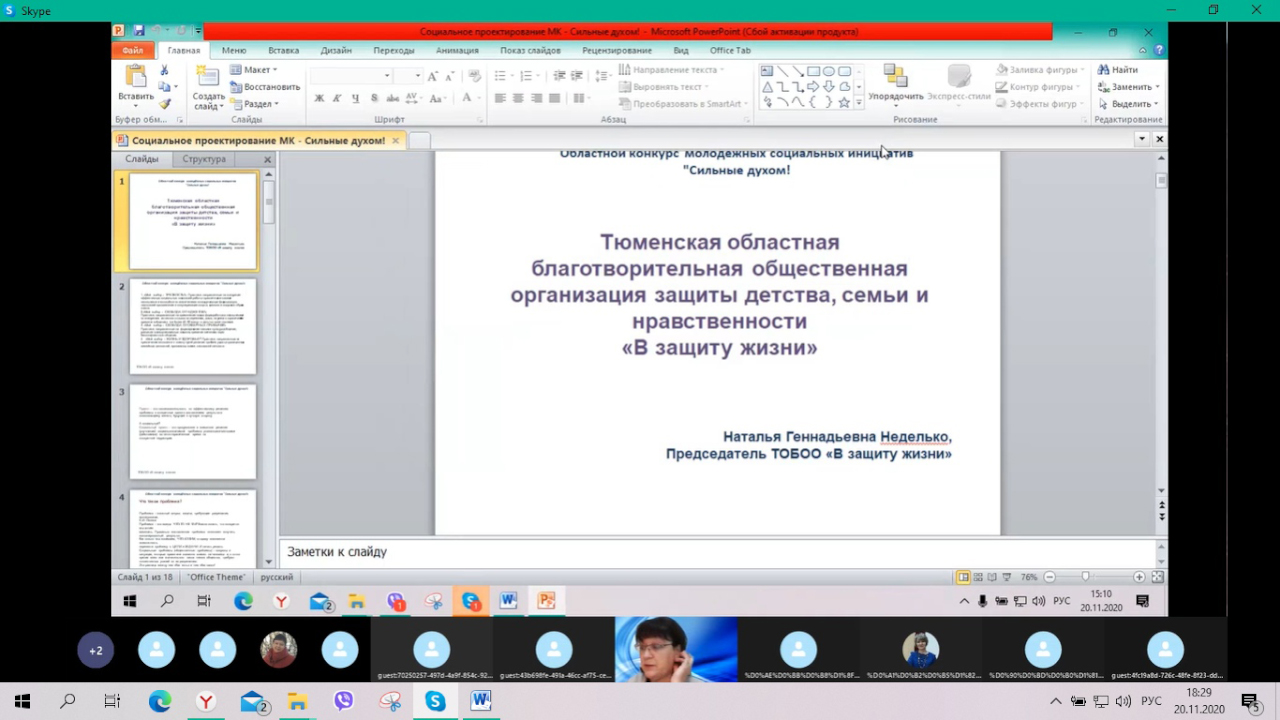Justify text in Абзац group
1280x720 pixels.
pyautogui.click(x=554, y=98)
